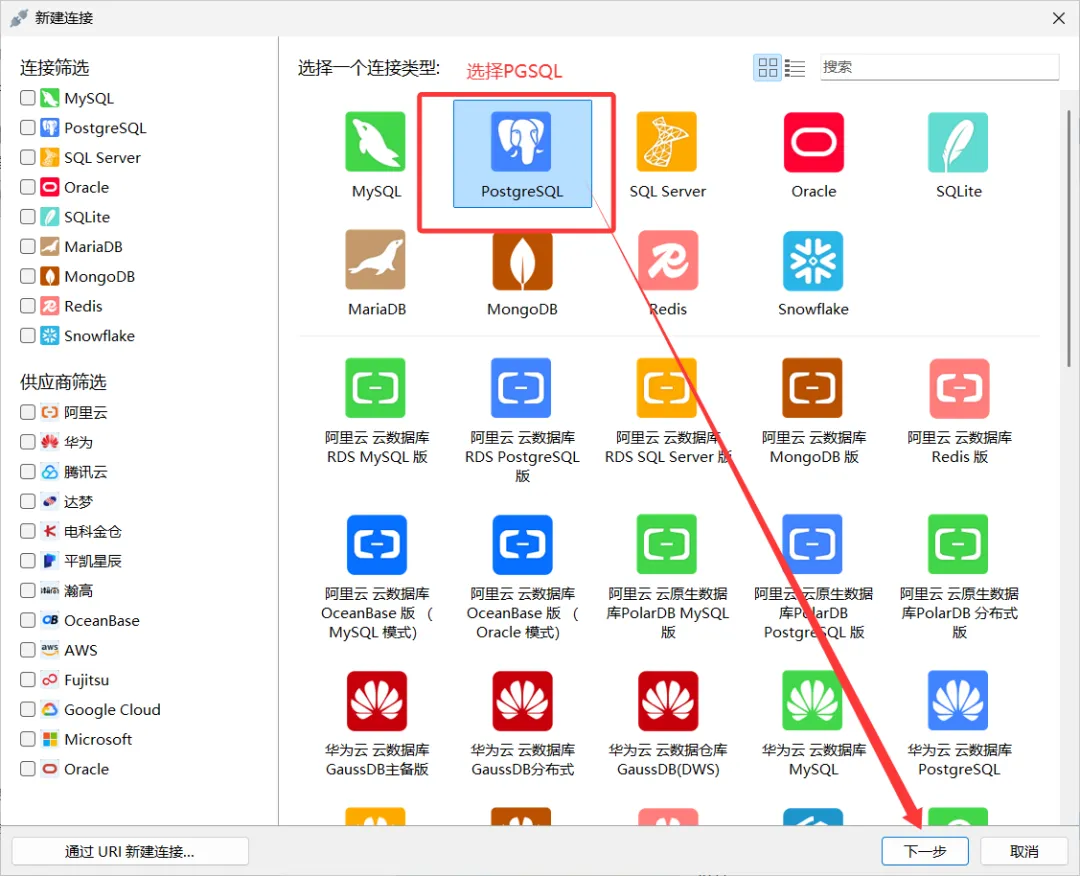Open 通过 URI 新建连接 dialog
Viewport: 1080px width, 876px height.
coord(130,851)
